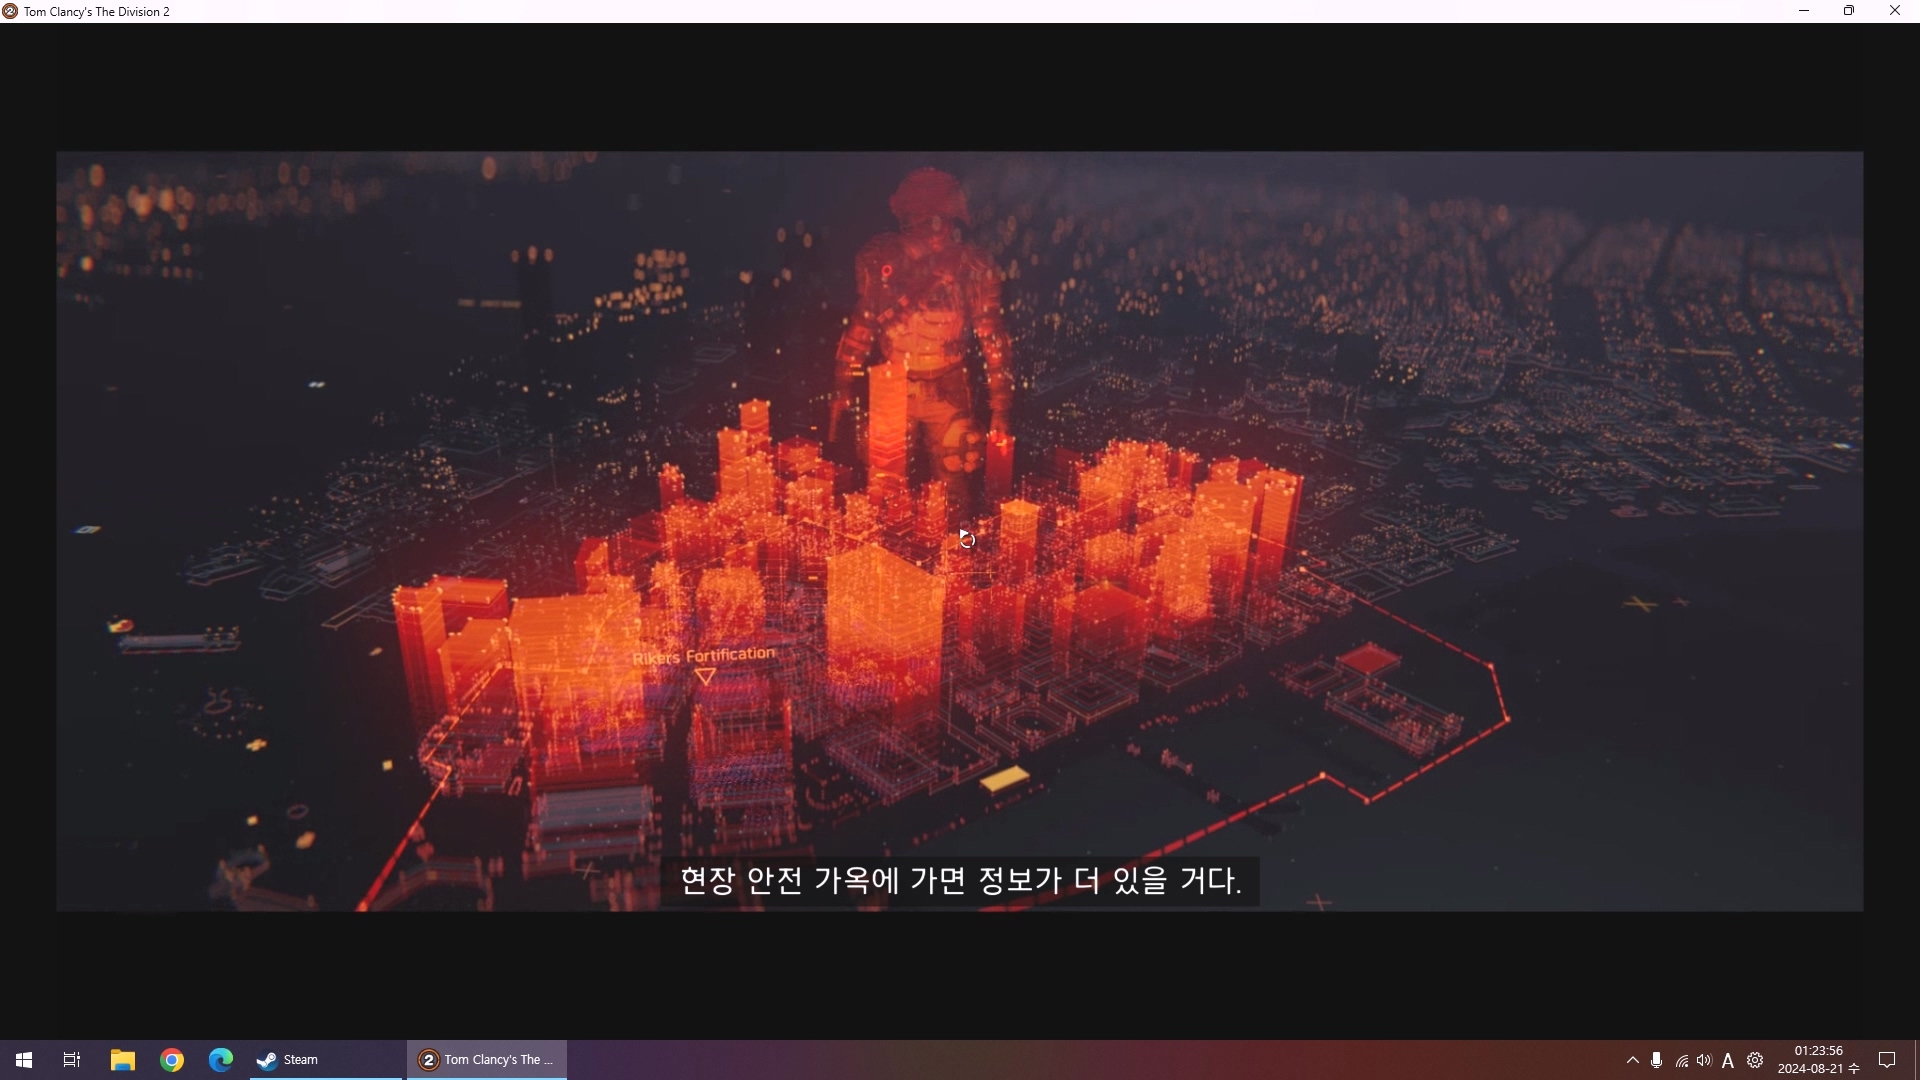Click the window title Tom Clancy's The Division 2

tap(97, 12)
